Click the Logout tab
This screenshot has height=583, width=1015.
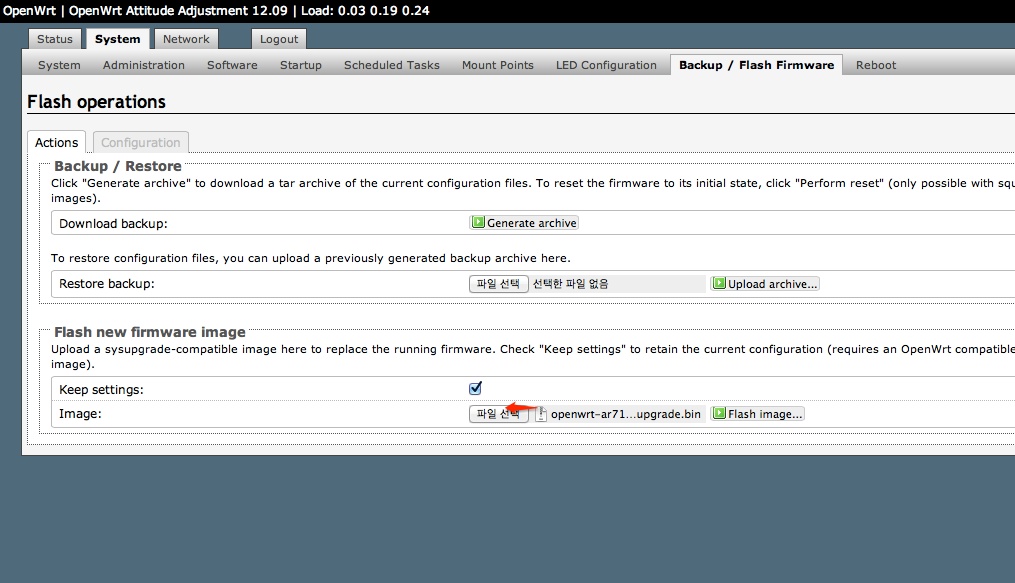pos(278,39)
